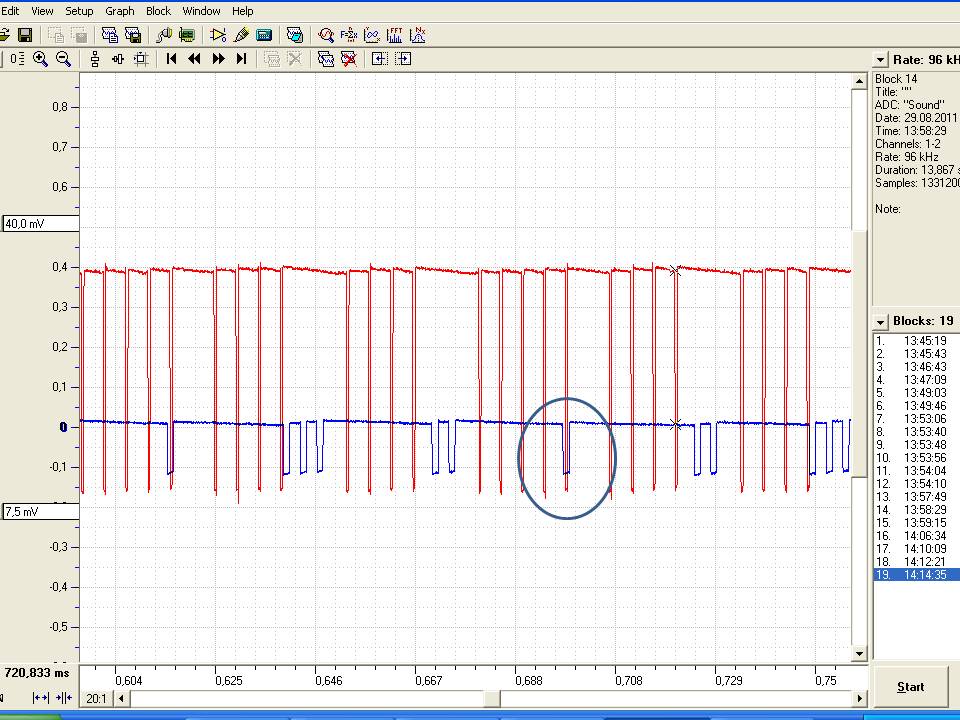Click the zoom out magnifier icon
The width and height of the screenshot is (960, 720).
click(x=63, y=59)
